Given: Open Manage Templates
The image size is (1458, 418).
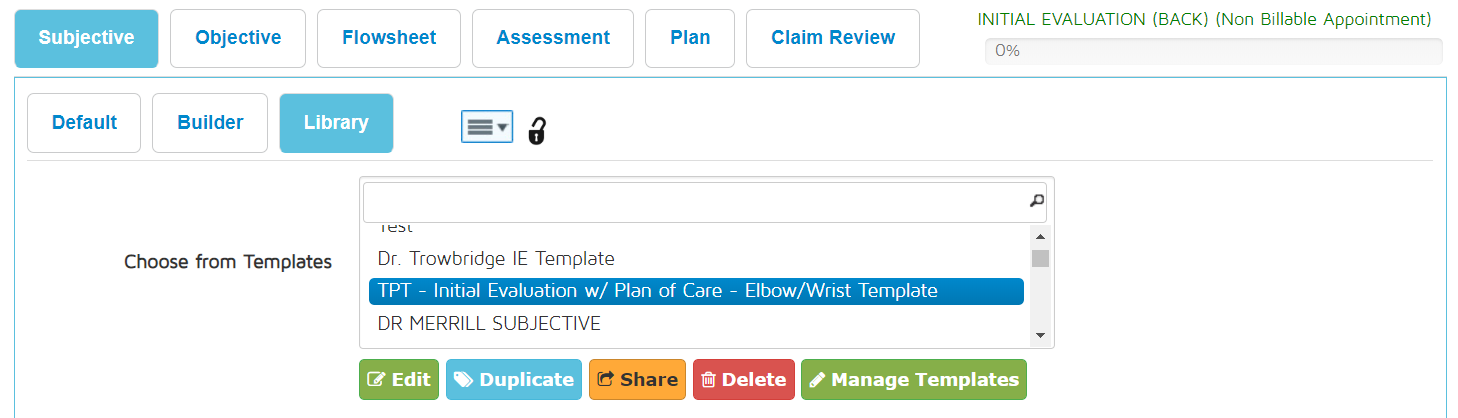Looking at the screenshot, I should 913,380.
